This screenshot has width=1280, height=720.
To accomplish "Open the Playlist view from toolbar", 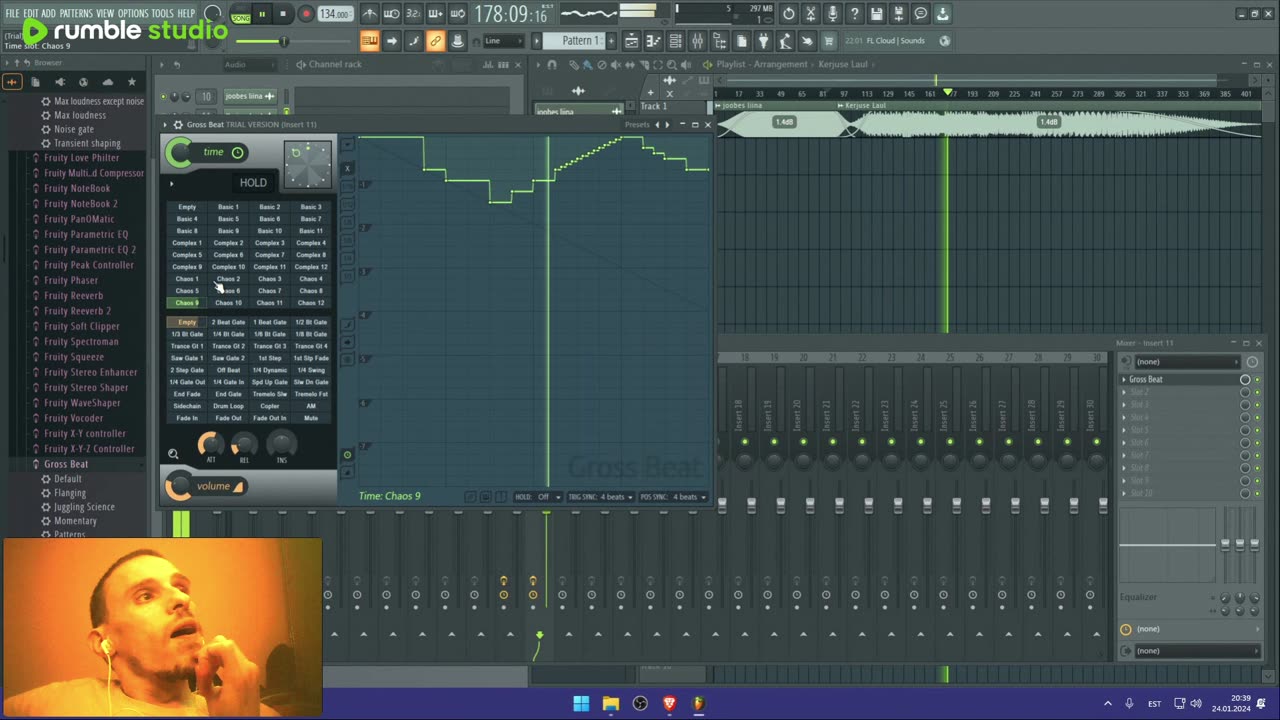I will click(631, 41).
